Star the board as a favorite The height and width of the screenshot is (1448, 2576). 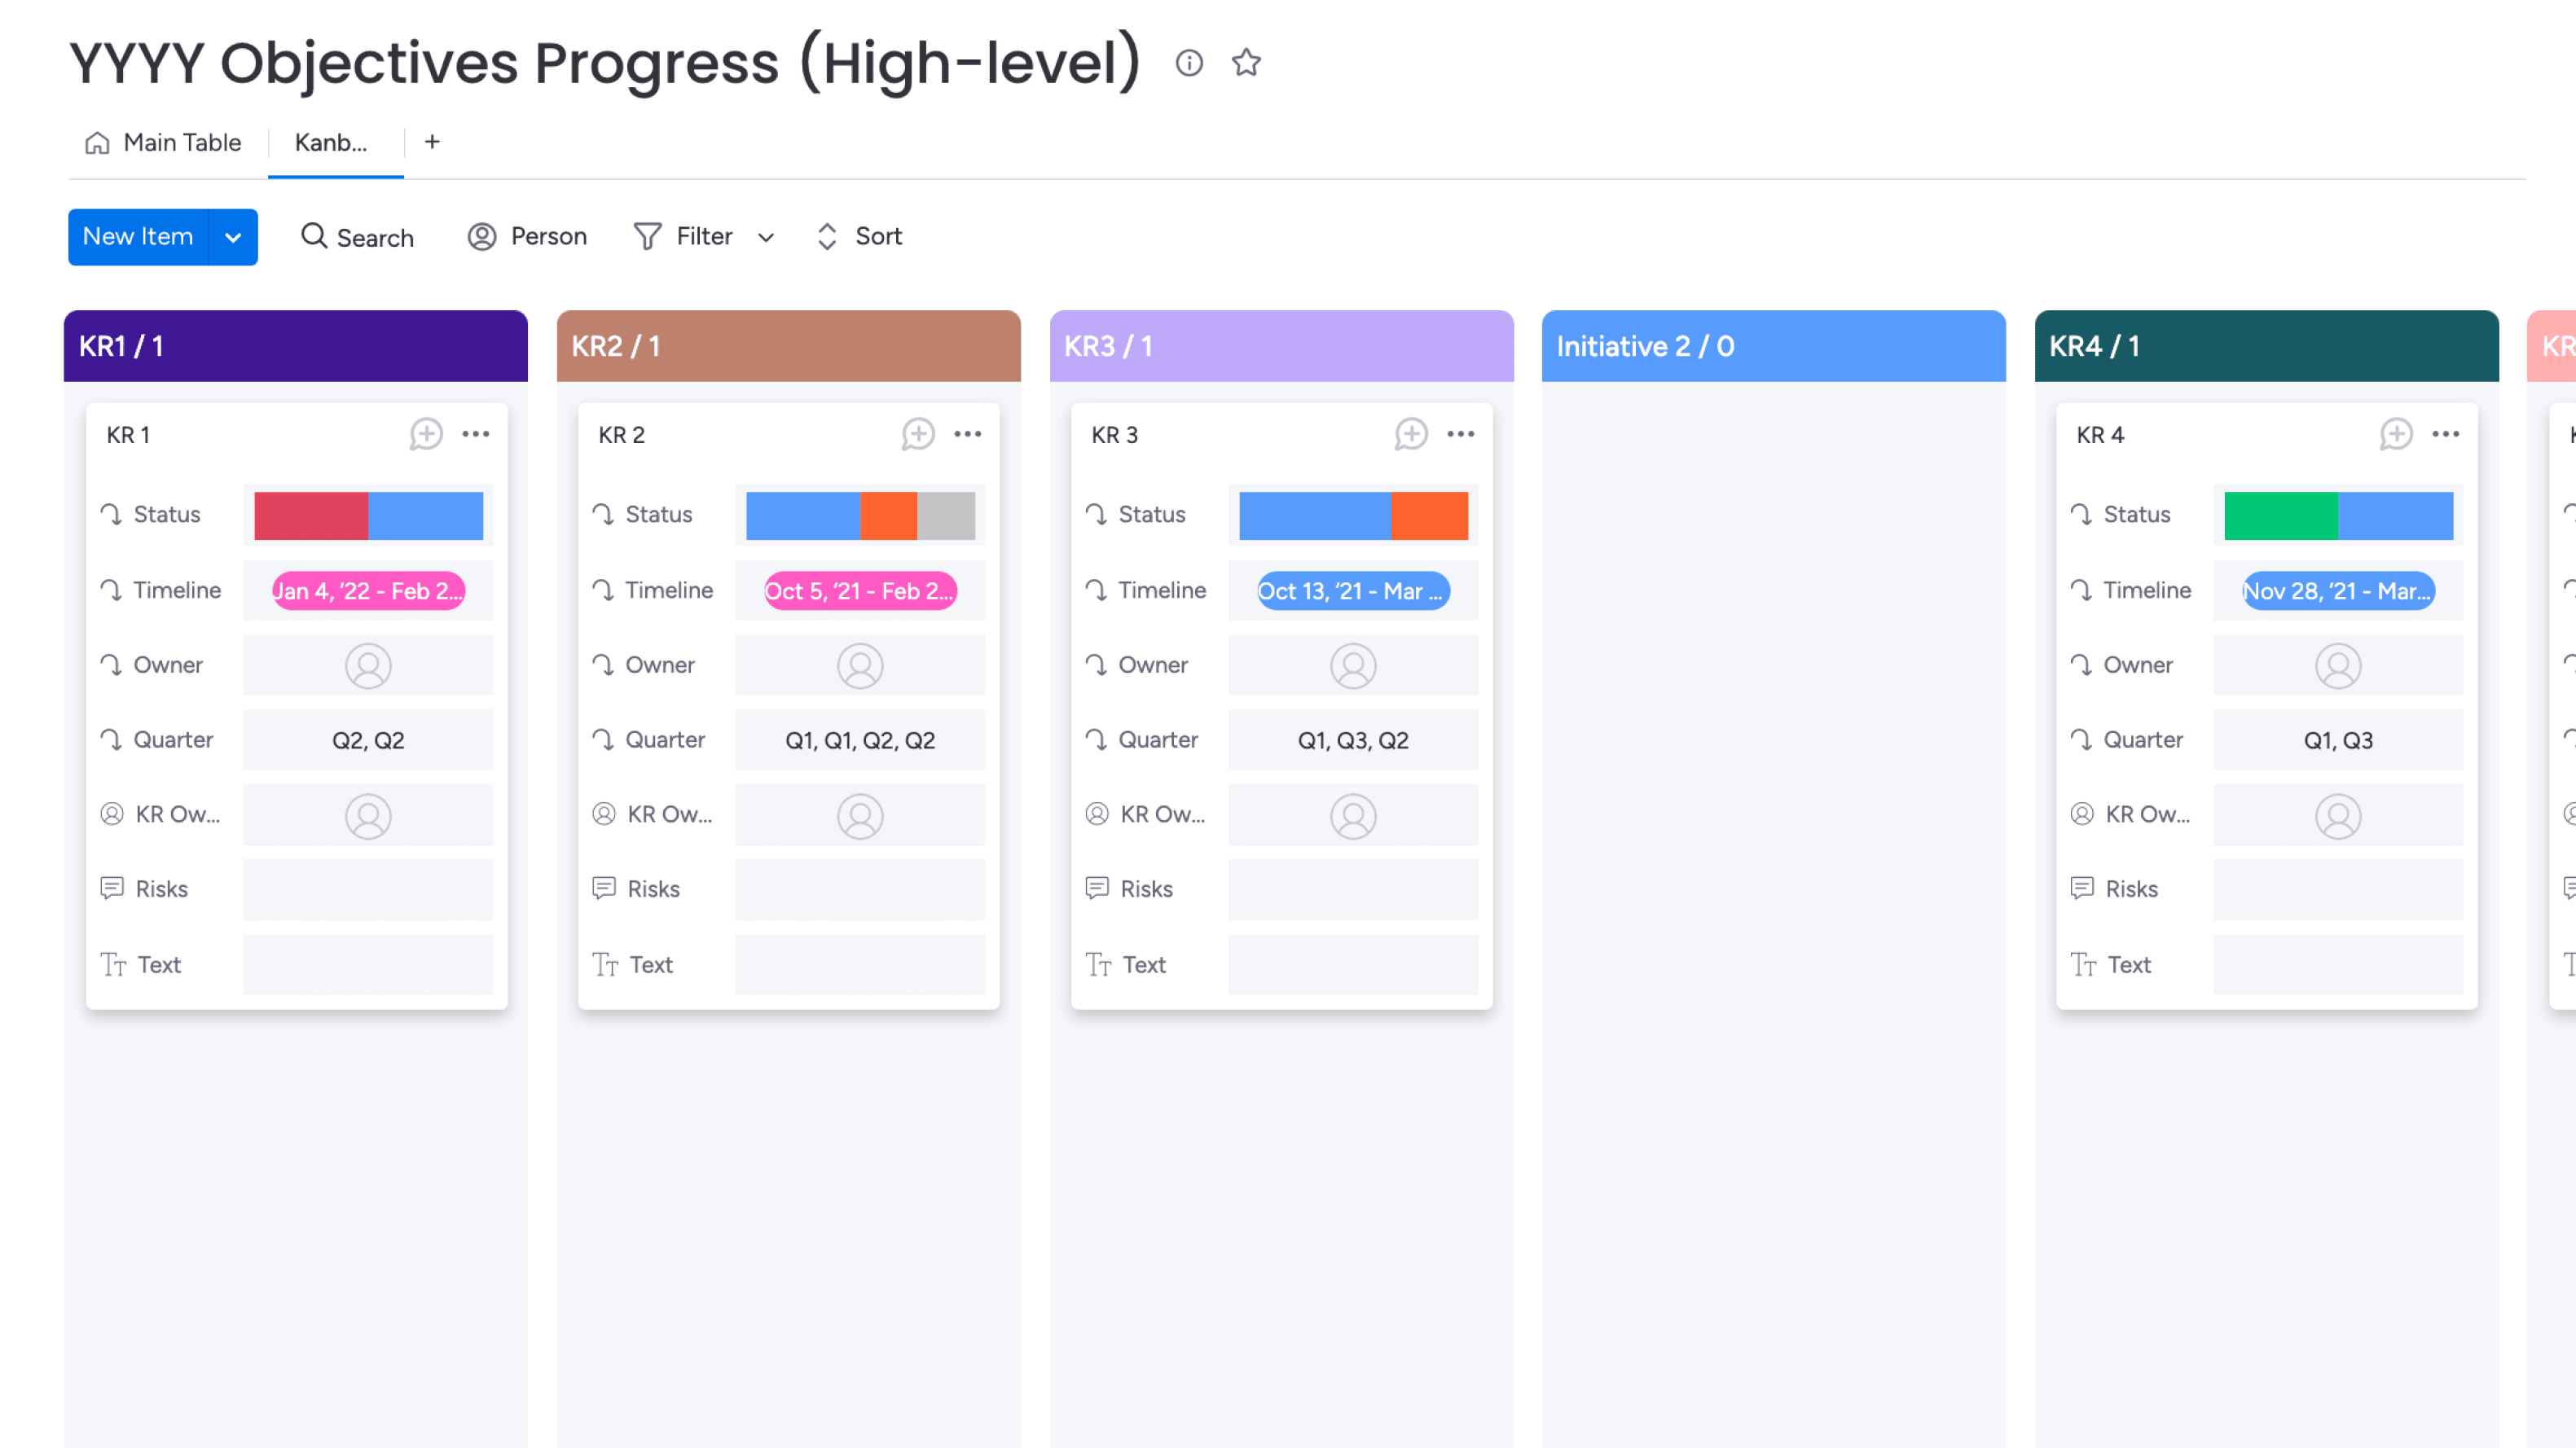click(x=1247, y=63)
